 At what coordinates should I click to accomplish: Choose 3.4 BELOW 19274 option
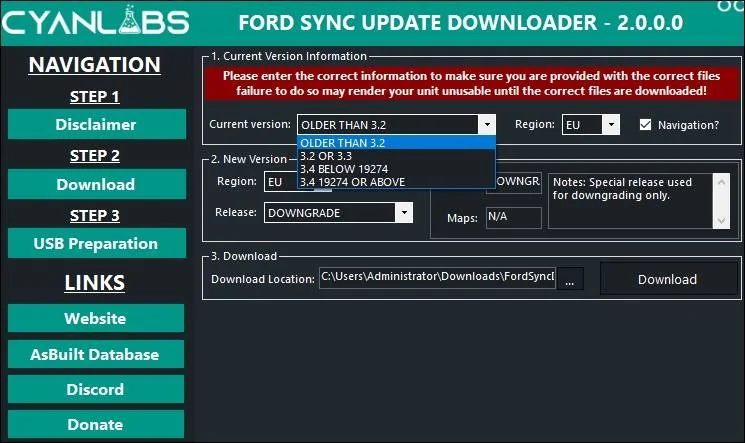coord(396,169)
